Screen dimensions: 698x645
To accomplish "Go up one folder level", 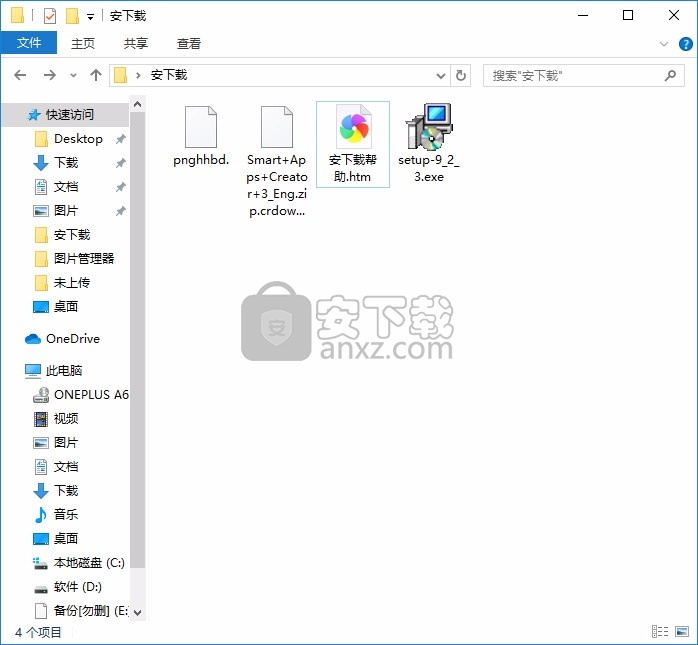I will [x=96, y=75].
